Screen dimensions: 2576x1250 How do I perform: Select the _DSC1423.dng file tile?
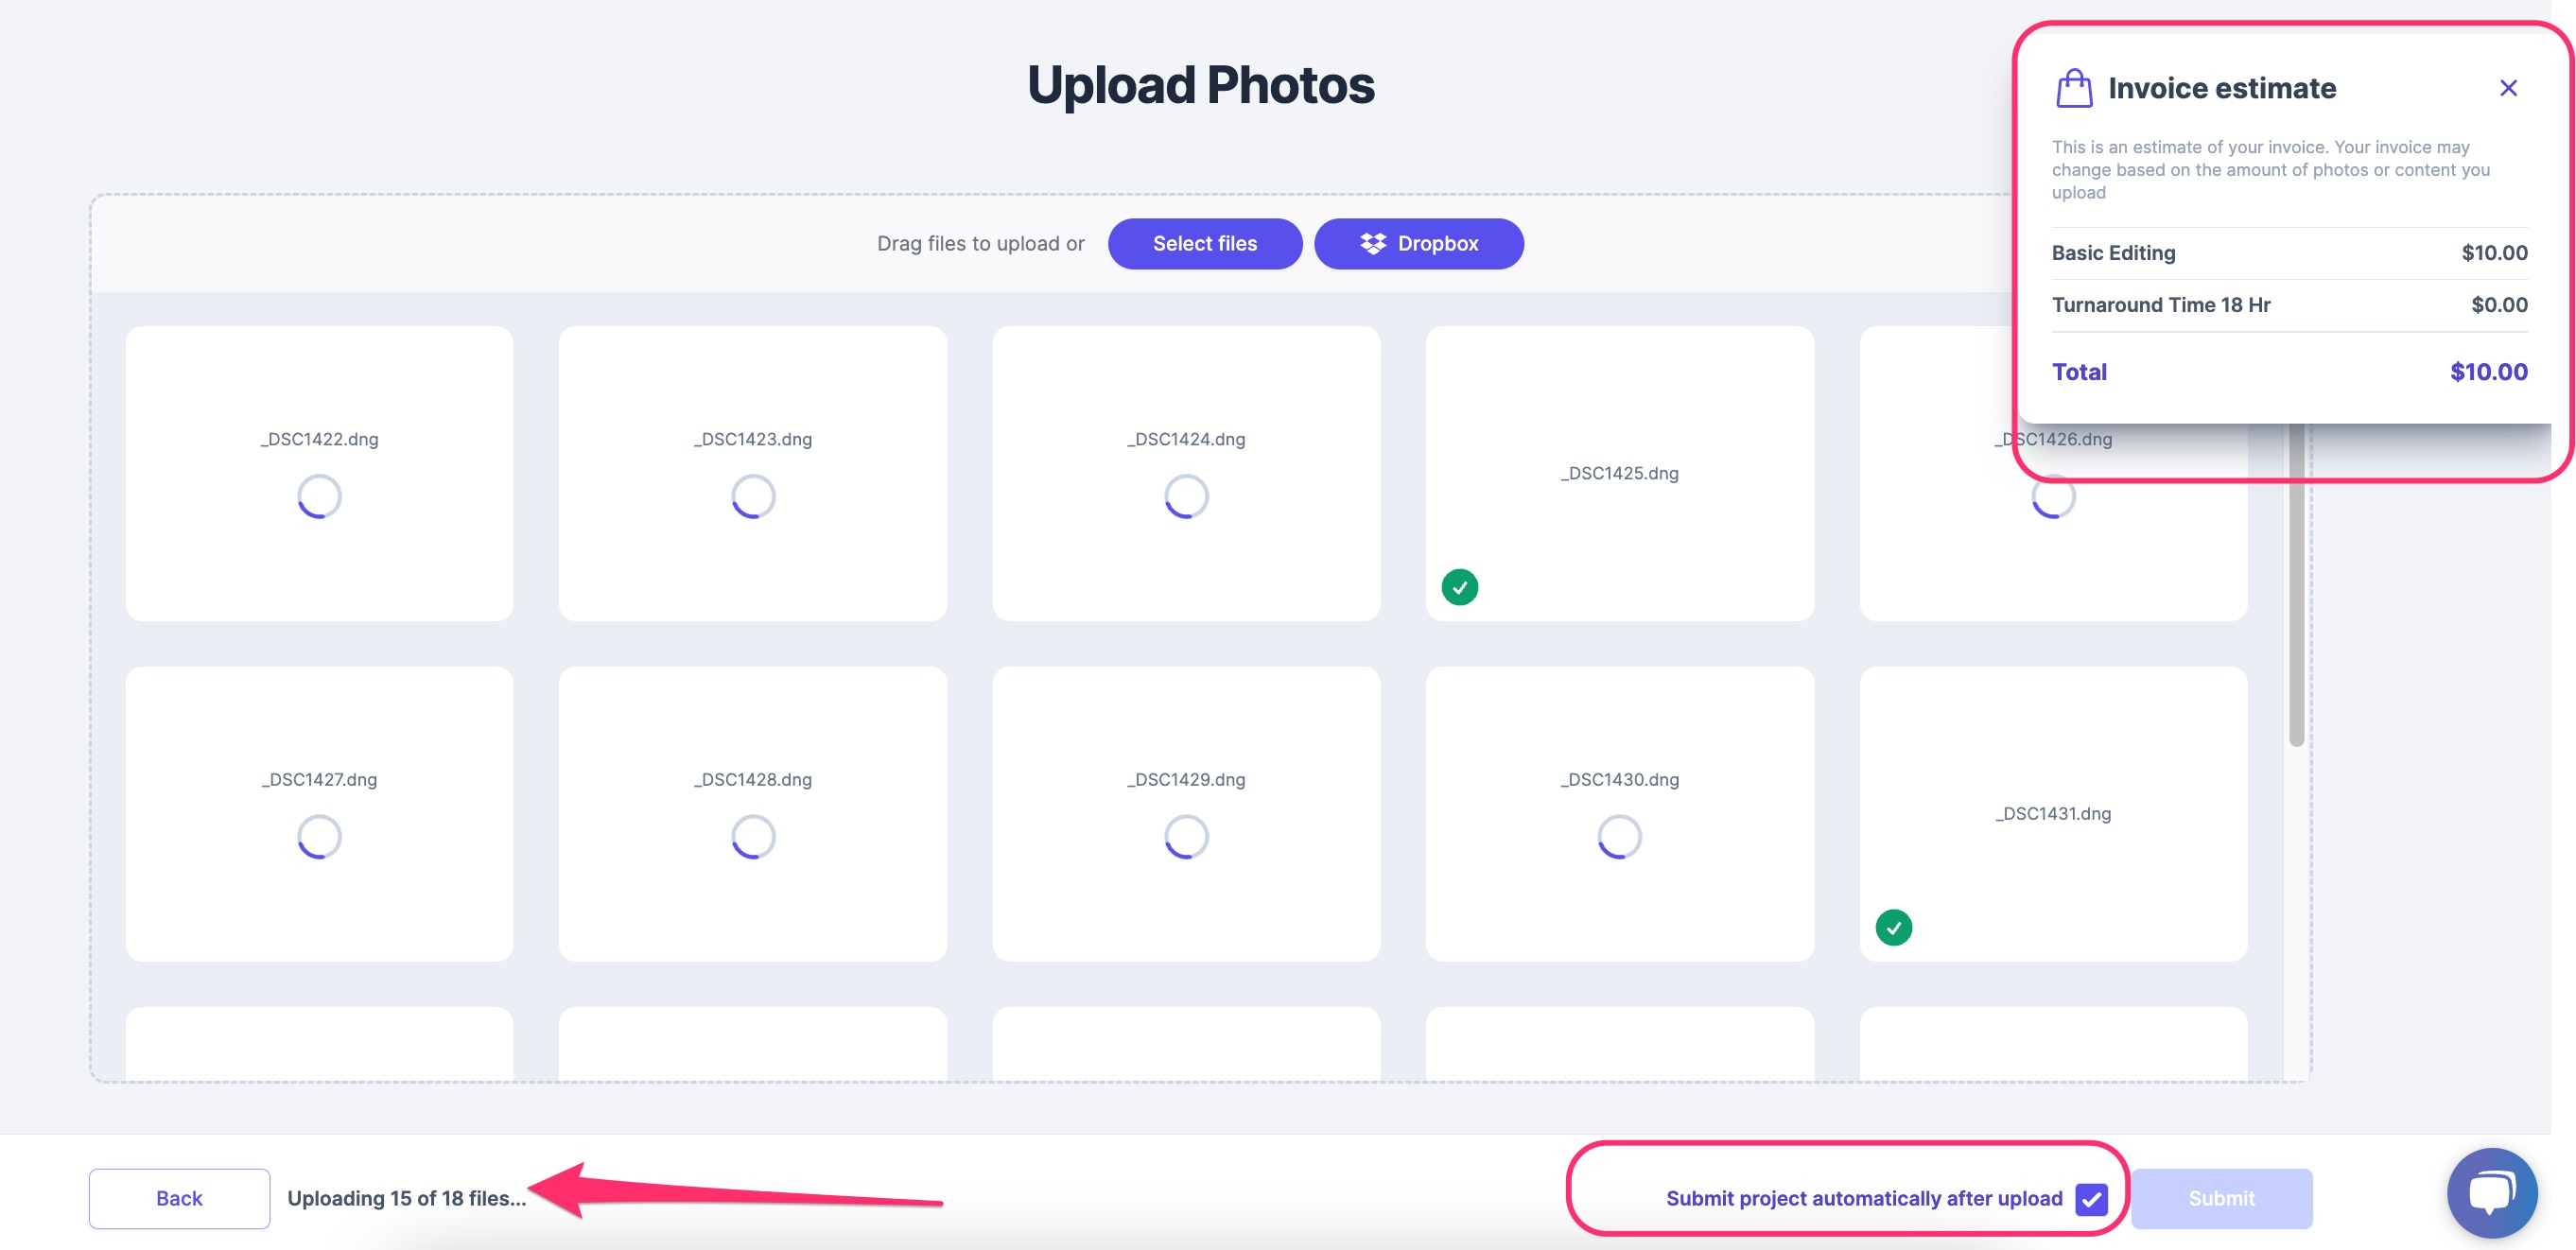point(752,473)
